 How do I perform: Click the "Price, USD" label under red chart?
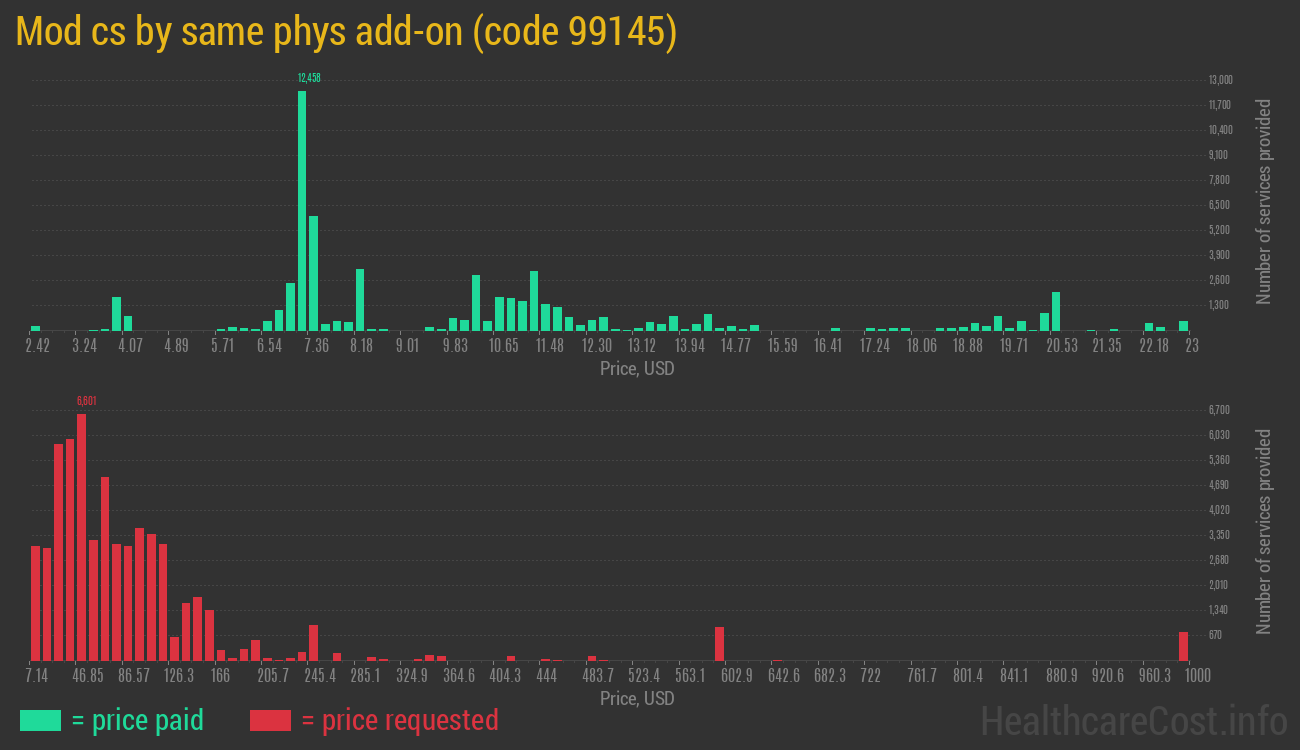click(637, 698)
